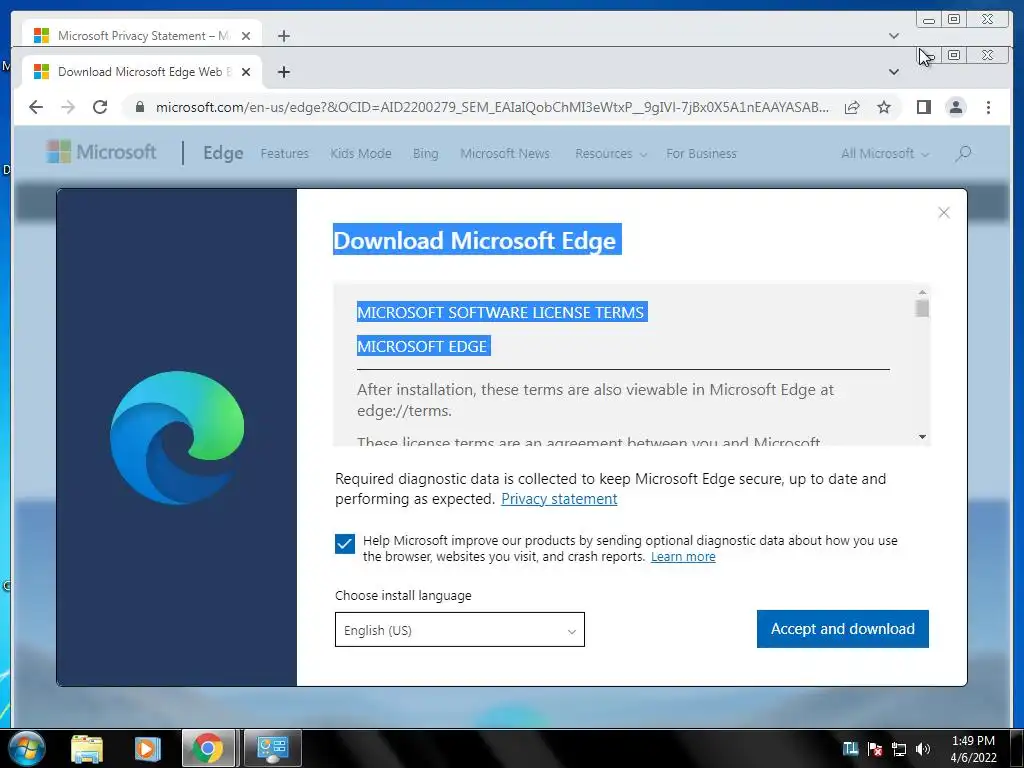Image resolution: width=1024 pixels, height=768 pixels.
Task: Reload the Edge download page
Action: tap(100, 107)
